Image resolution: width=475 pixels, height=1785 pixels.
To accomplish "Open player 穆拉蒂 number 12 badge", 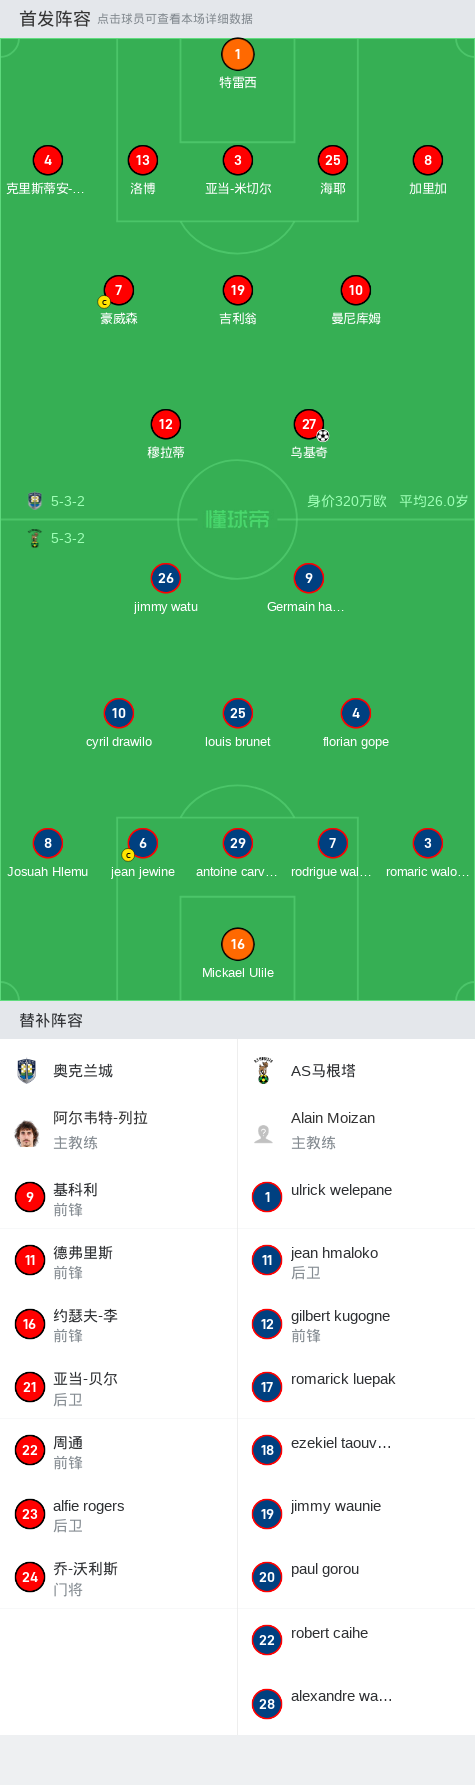I will click(x=166, y=424).
